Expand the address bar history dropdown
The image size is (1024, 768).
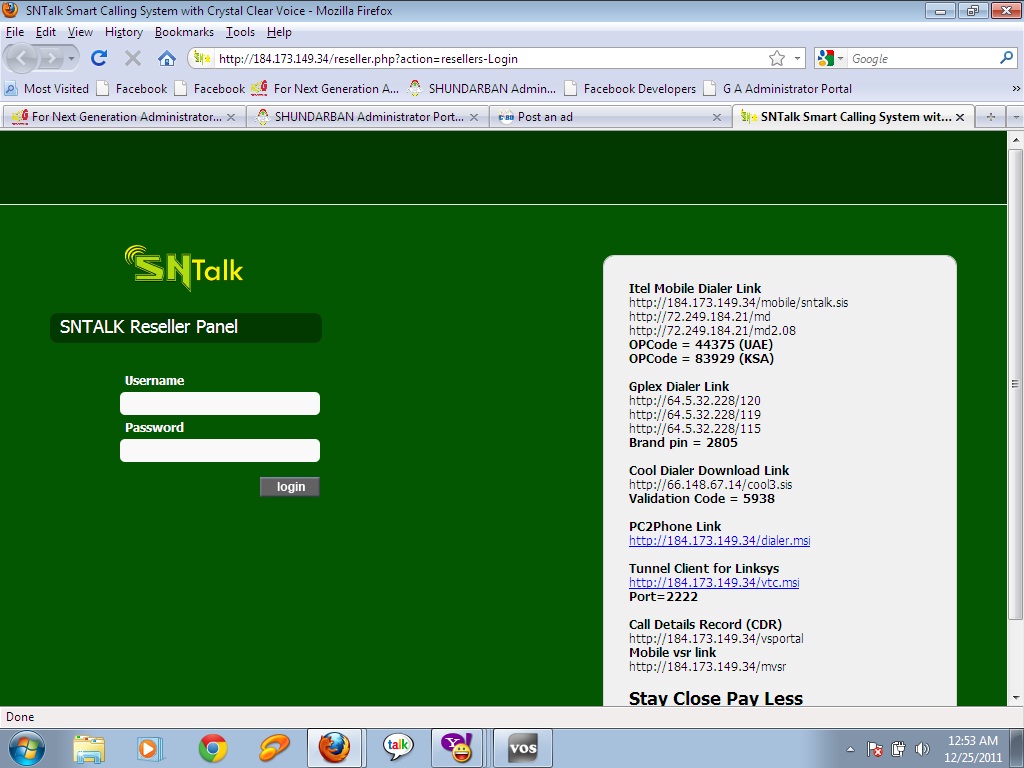(x=797, y=59)
